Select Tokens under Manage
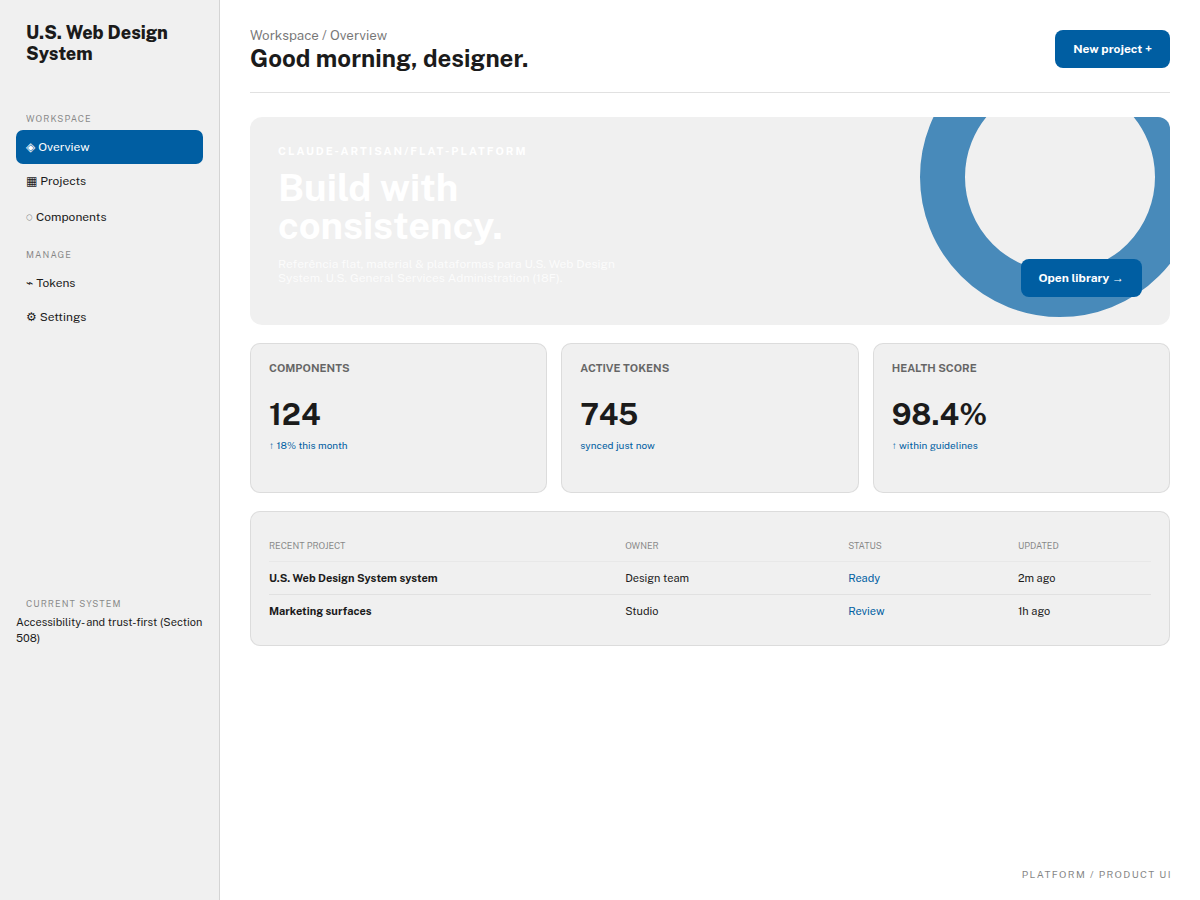 109,283
